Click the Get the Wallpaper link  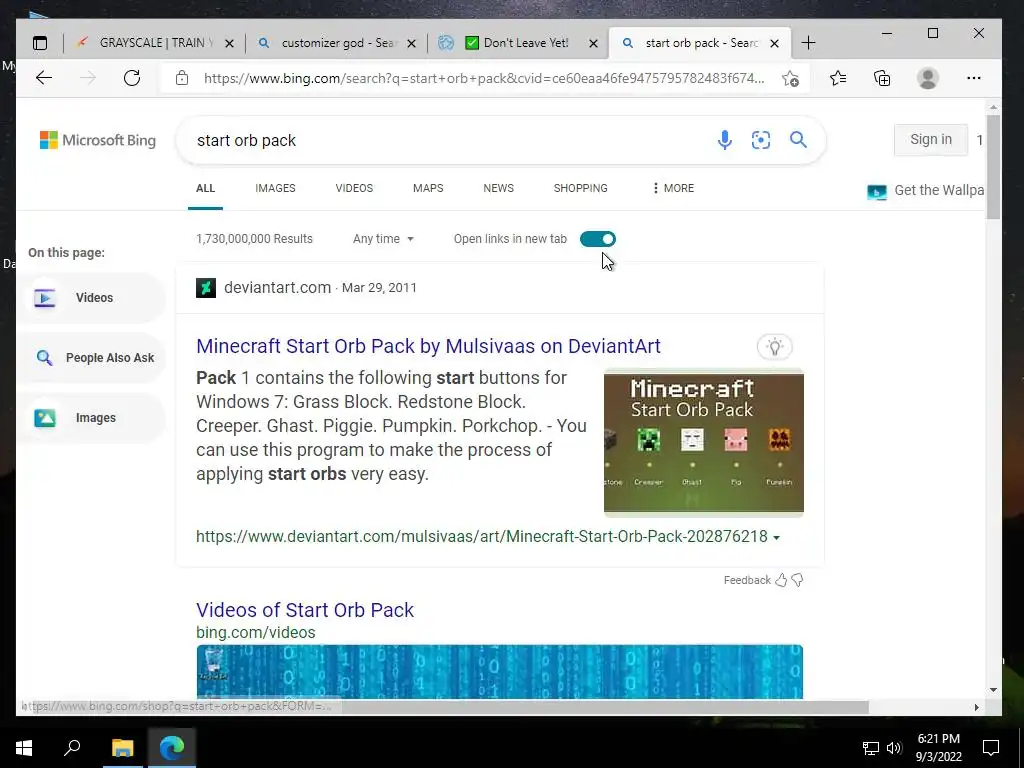[926, 191]
